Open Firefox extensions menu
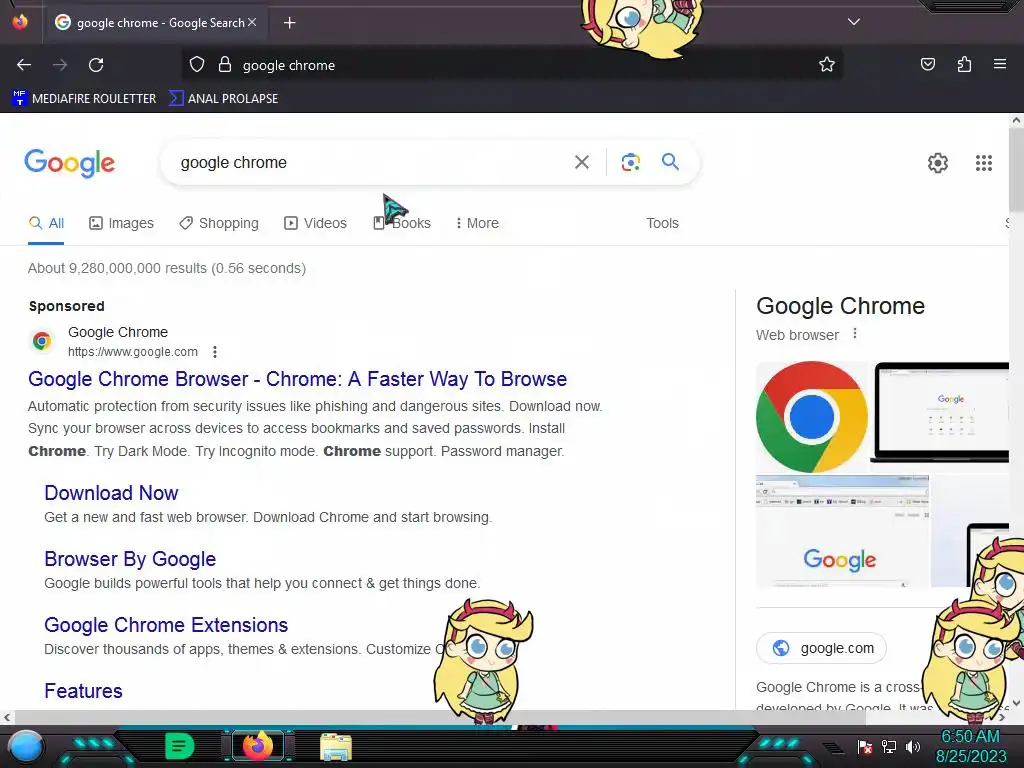 click(964, 65)
